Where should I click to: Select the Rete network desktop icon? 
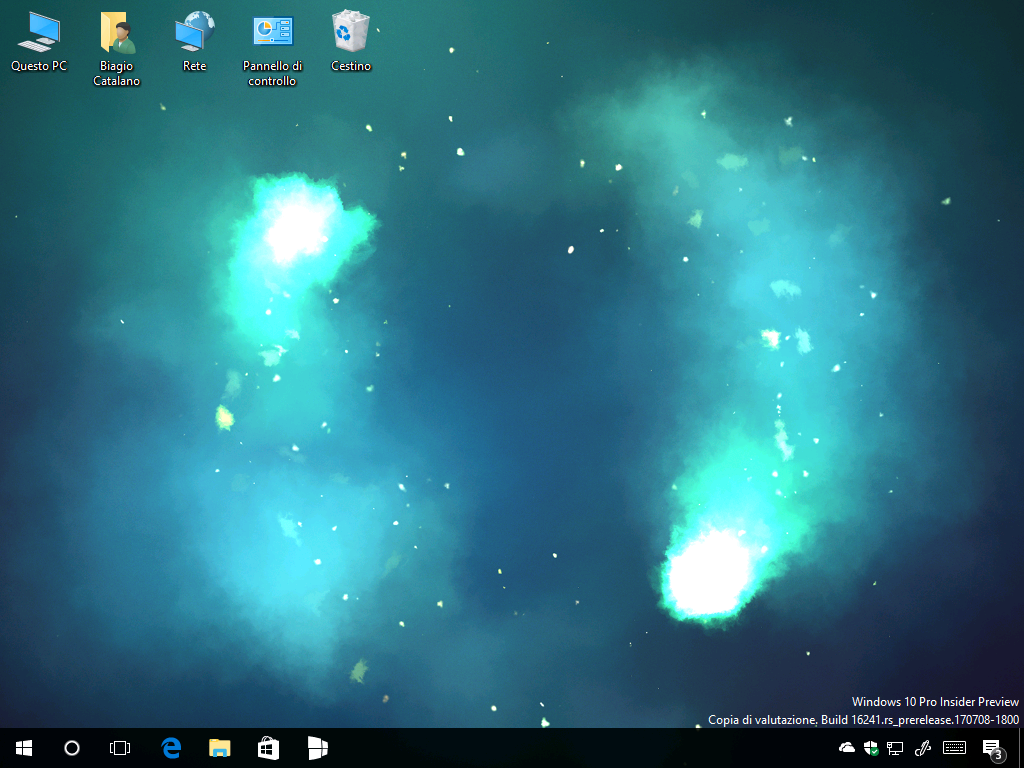[195, 41]
